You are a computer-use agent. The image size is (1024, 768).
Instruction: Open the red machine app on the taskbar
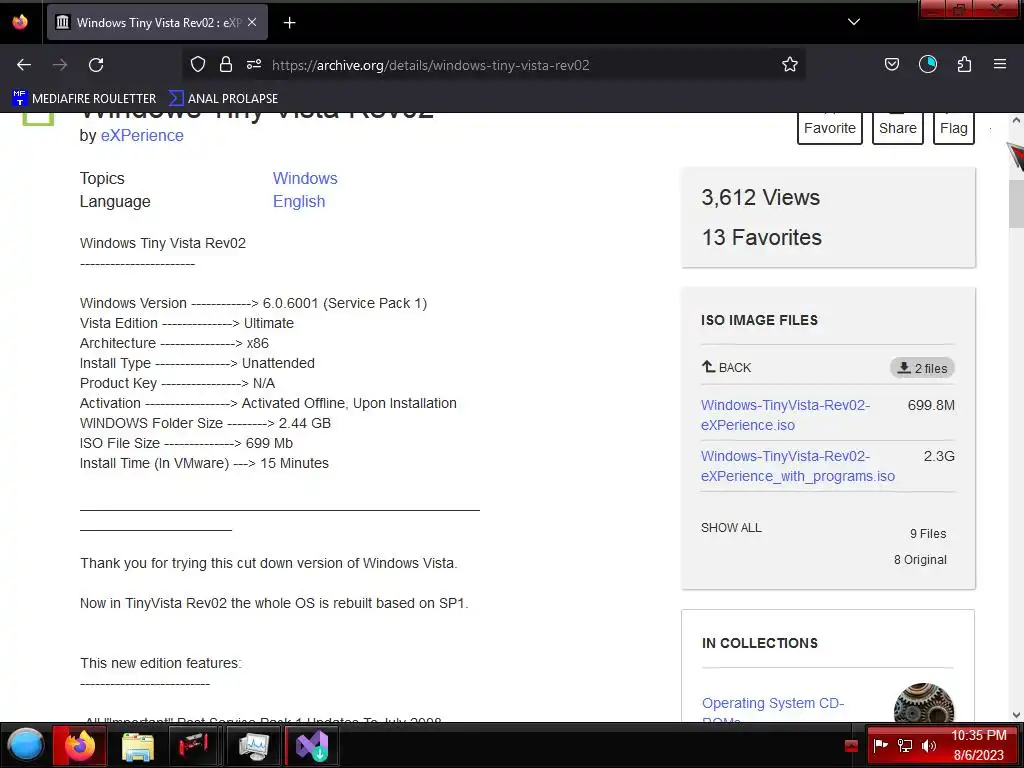coord(193,745)
